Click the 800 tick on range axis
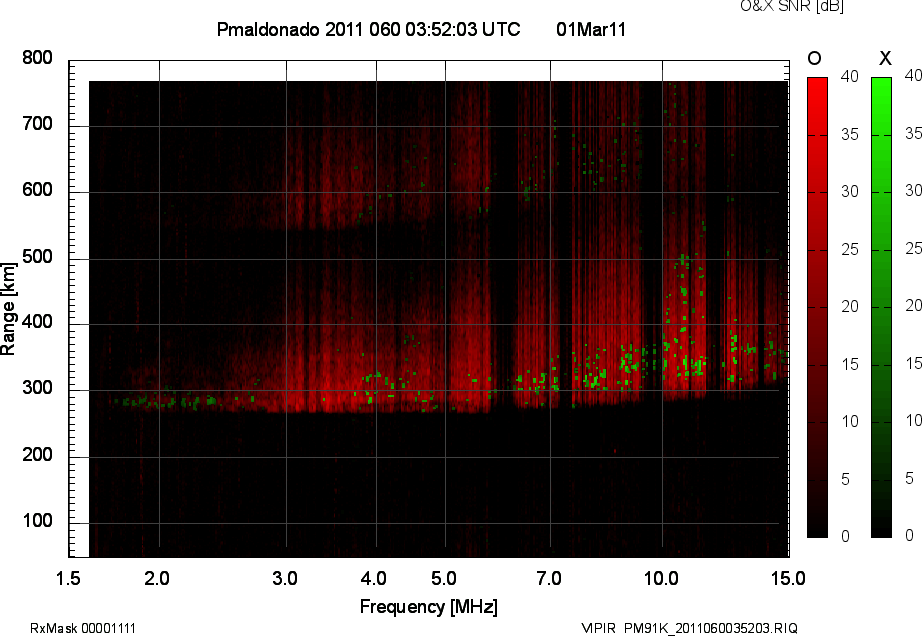The image size is (922, 636). click(37, 59)
